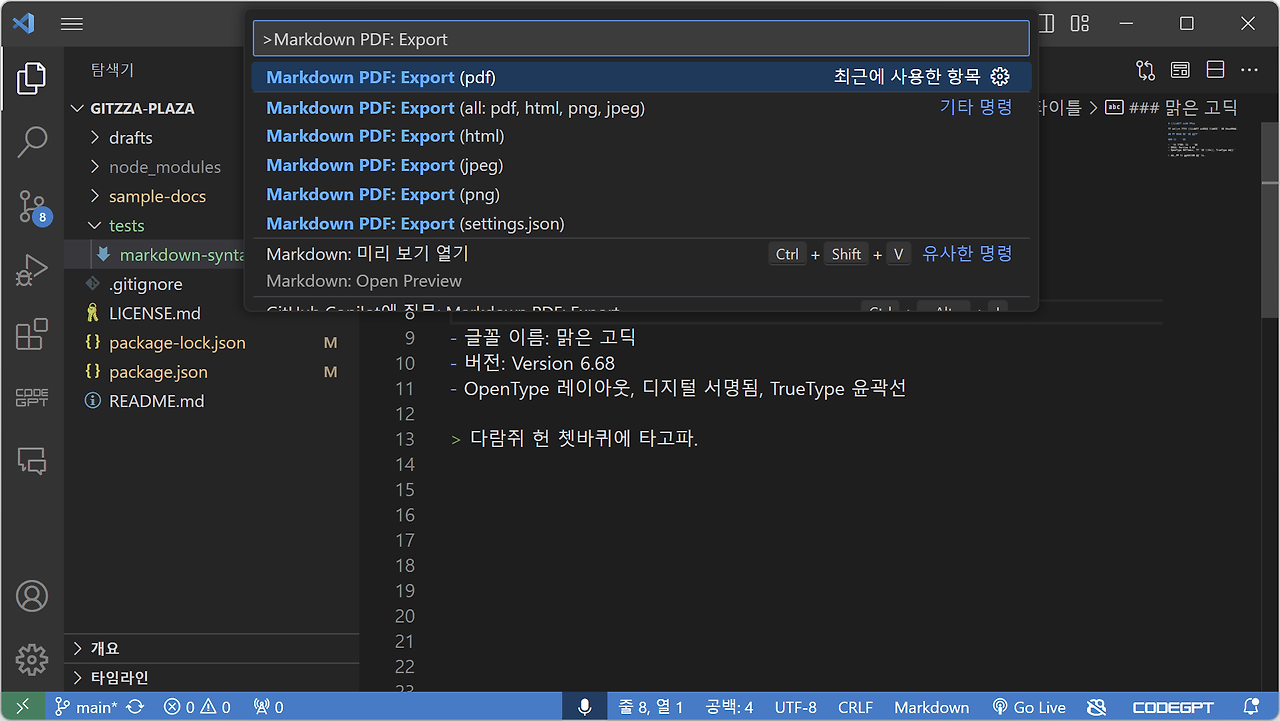Open the Manage gear in activity bar

point(32,660)
